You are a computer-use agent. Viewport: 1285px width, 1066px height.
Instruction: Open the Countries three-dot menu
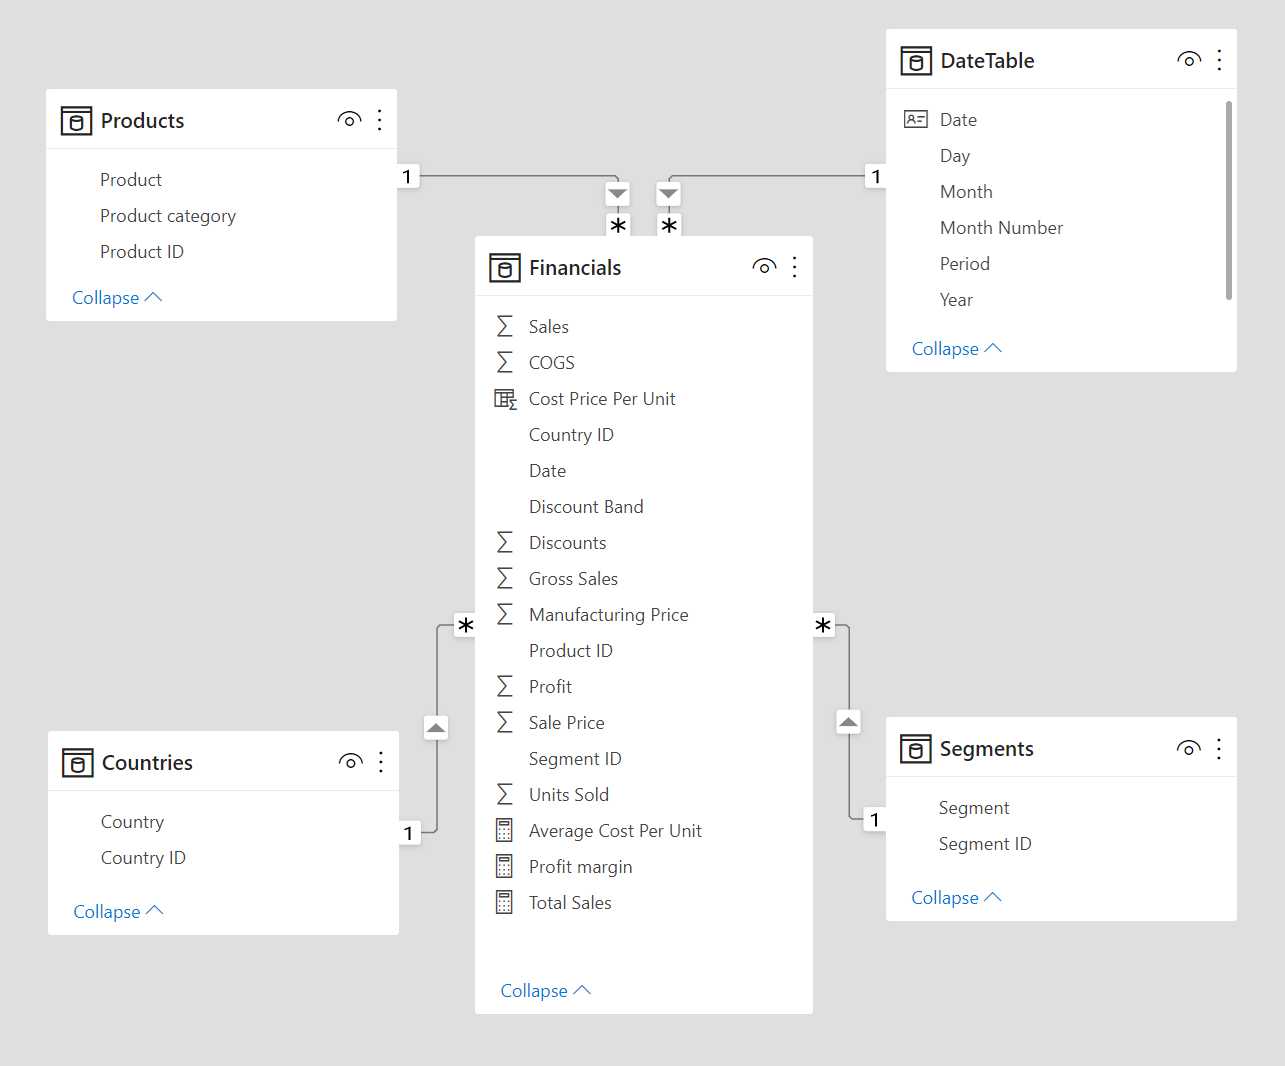coord(381,761)
